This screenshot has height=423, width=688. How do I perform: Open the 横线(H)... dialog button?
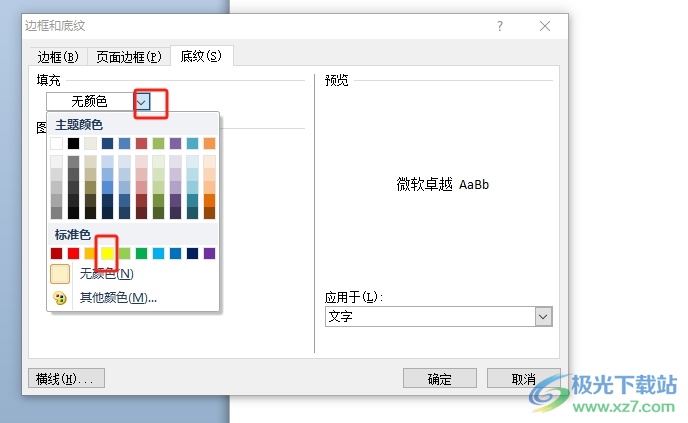(x=66, y=378)
